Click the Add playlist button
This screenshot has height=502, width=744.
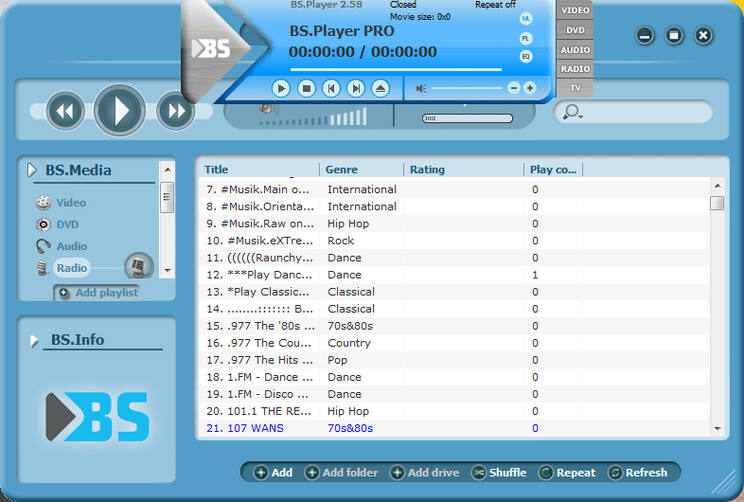pos(98,293)
